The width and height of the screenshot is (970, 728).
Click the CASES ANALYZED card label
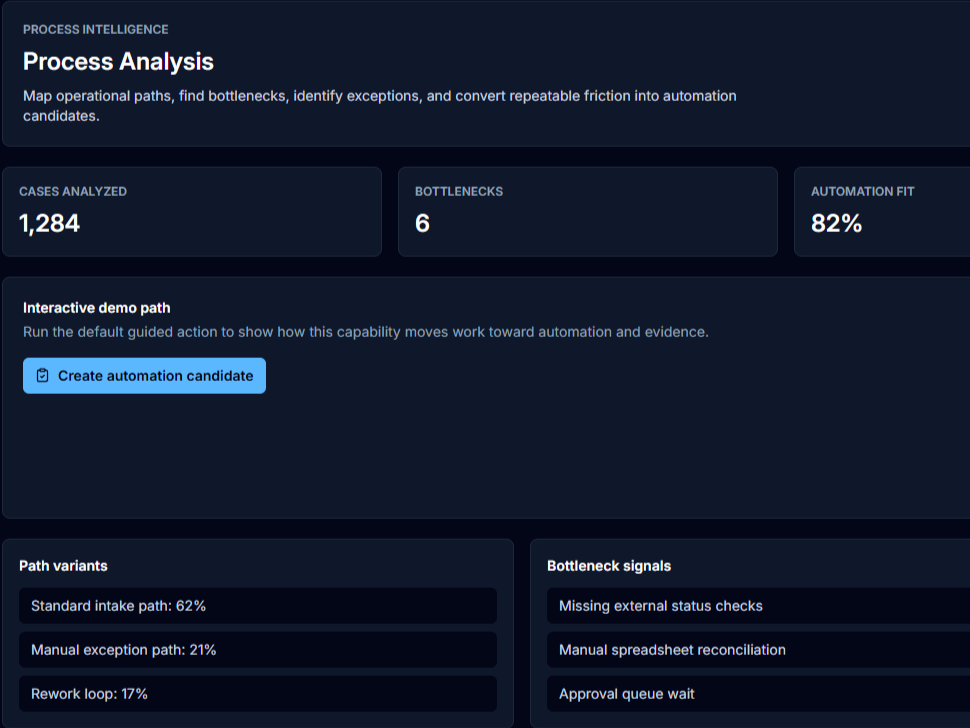(x=73, y=191)
